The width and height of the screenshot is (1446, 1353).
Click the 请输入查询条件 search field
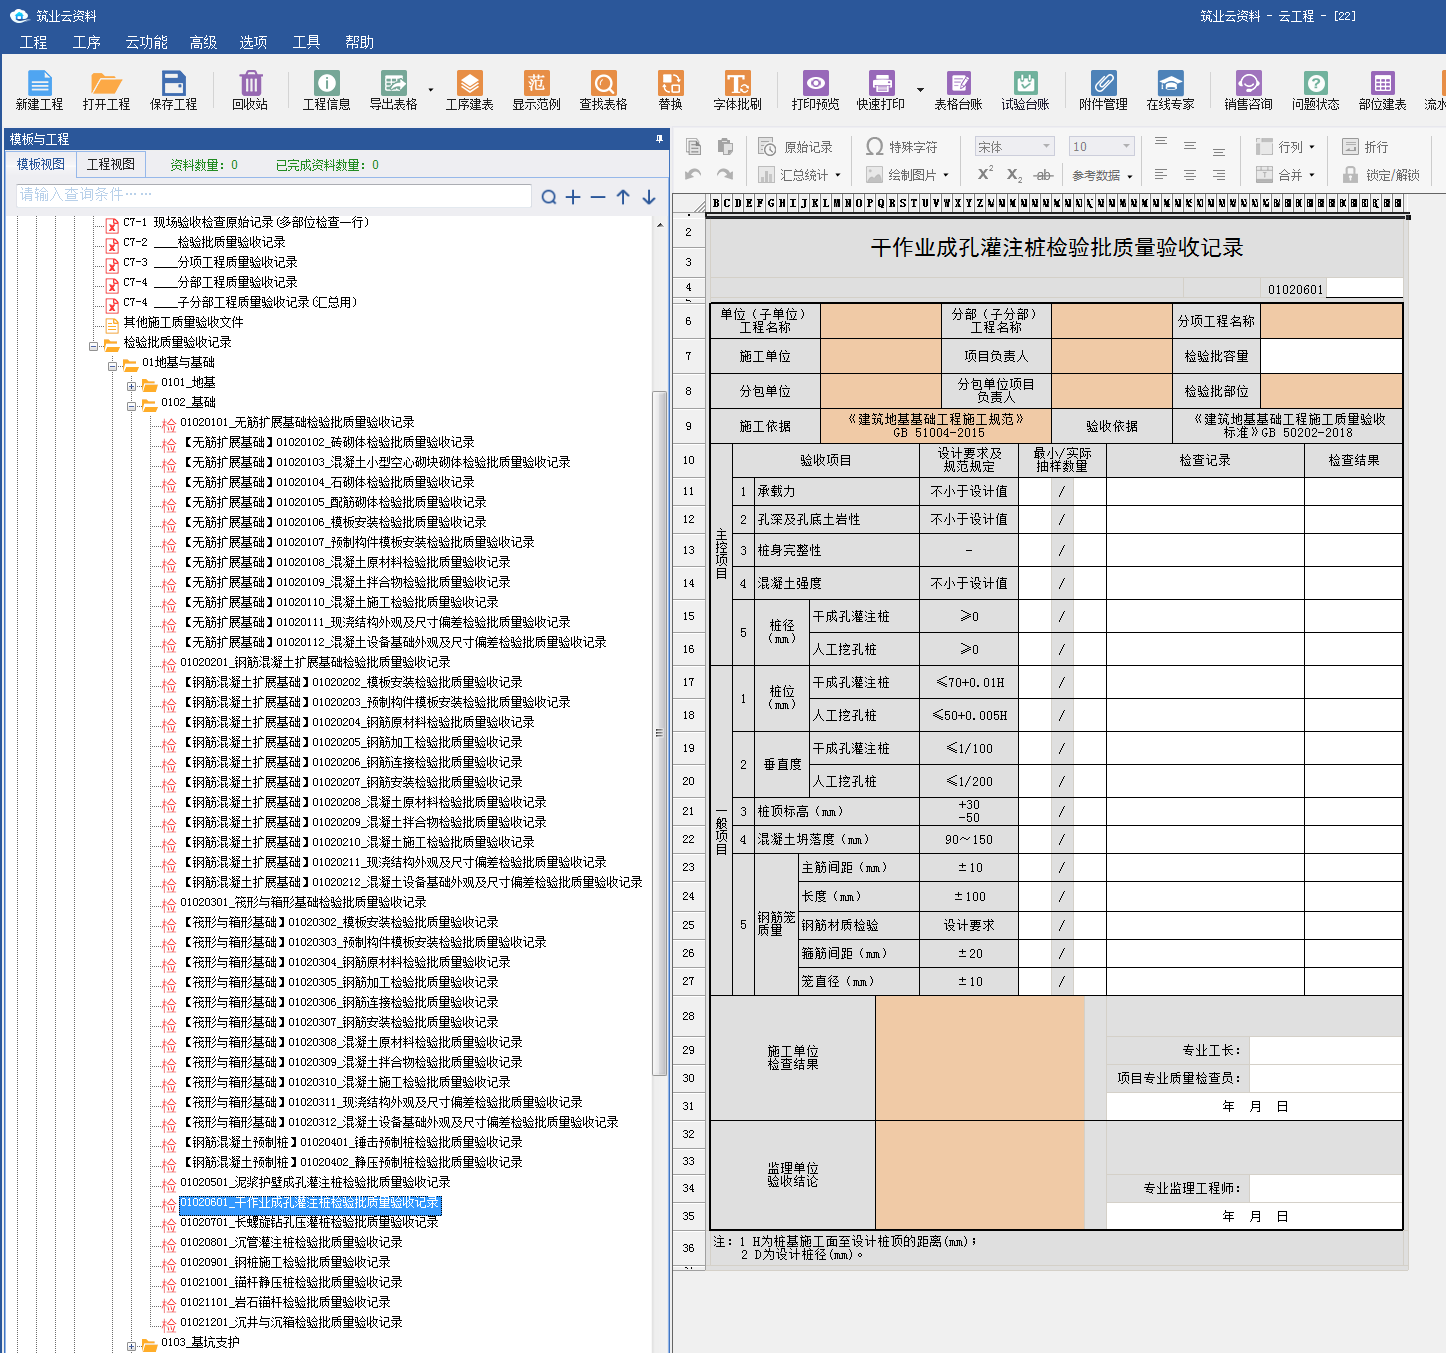pos(274,195)
